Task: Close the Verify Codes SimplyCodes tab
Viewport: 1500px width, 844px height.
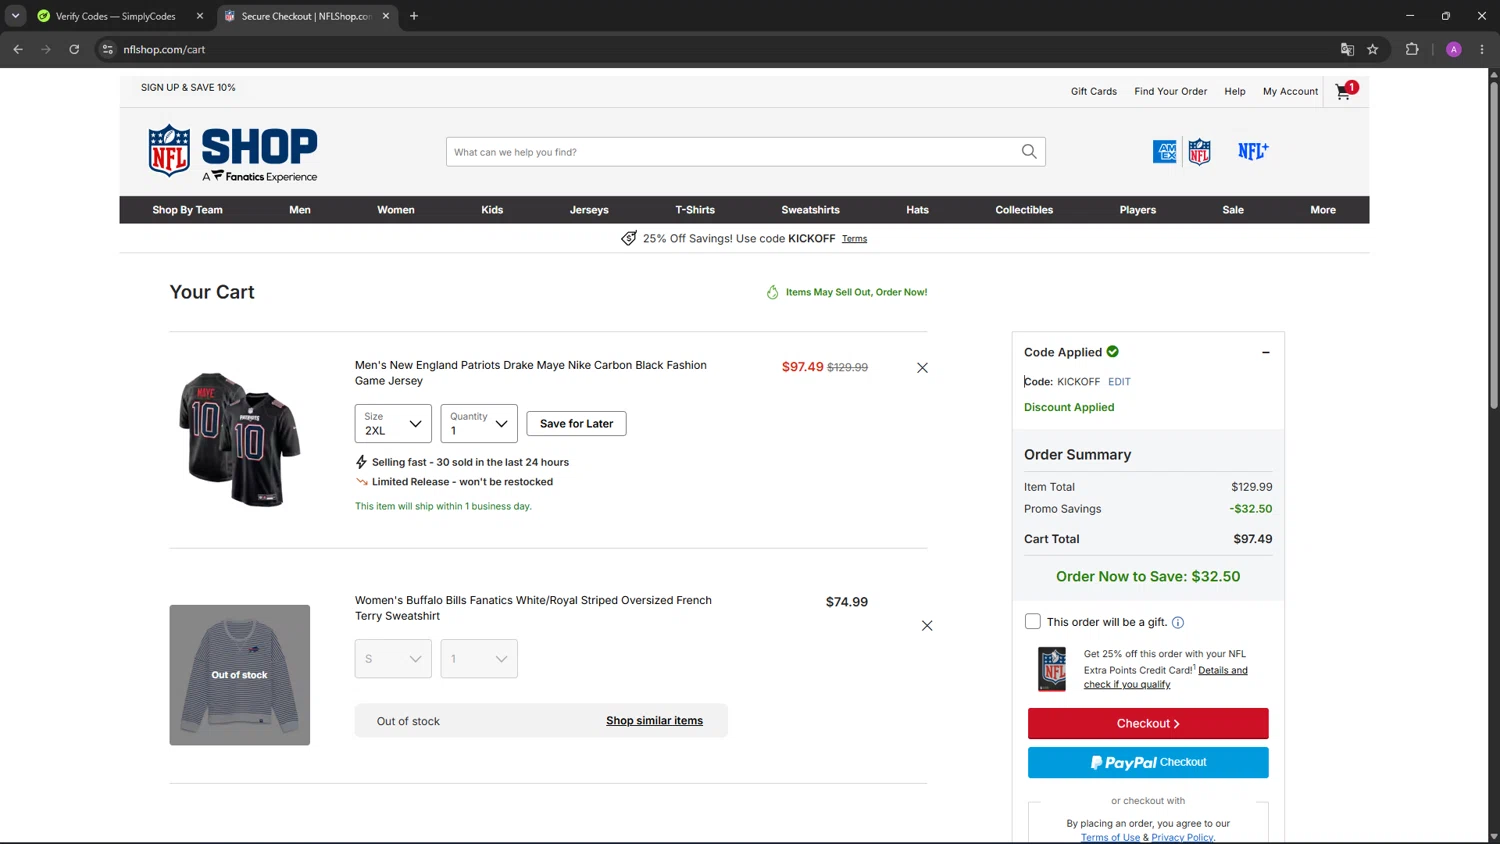Action: (200, 16)
